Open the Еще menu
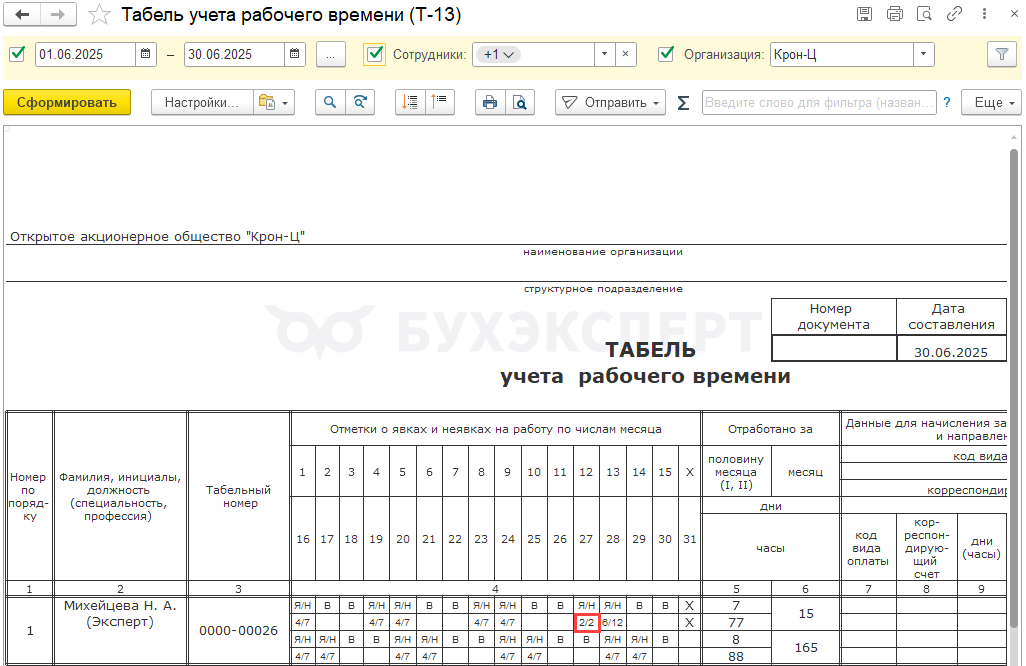This screenshot has height=666, width=1026. (991, 103)
